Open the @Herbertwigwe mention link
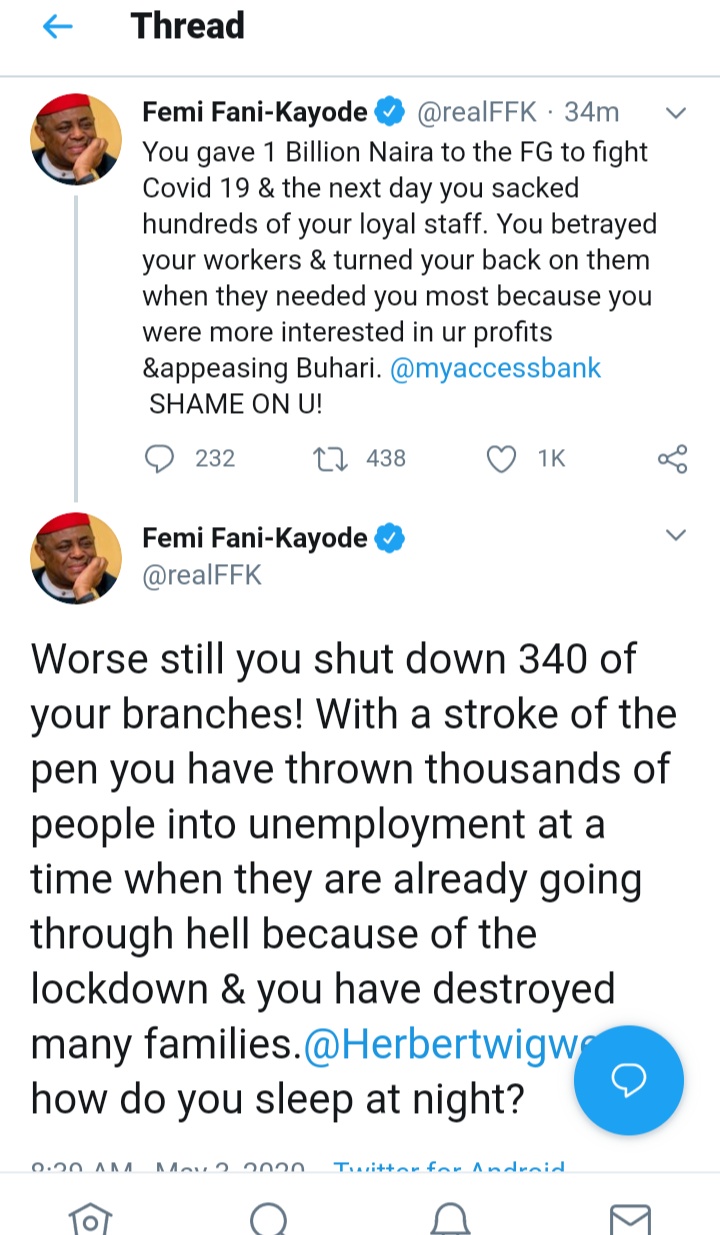The height and width of the screenshot is (1235, 720). [x=442, y=1045]
